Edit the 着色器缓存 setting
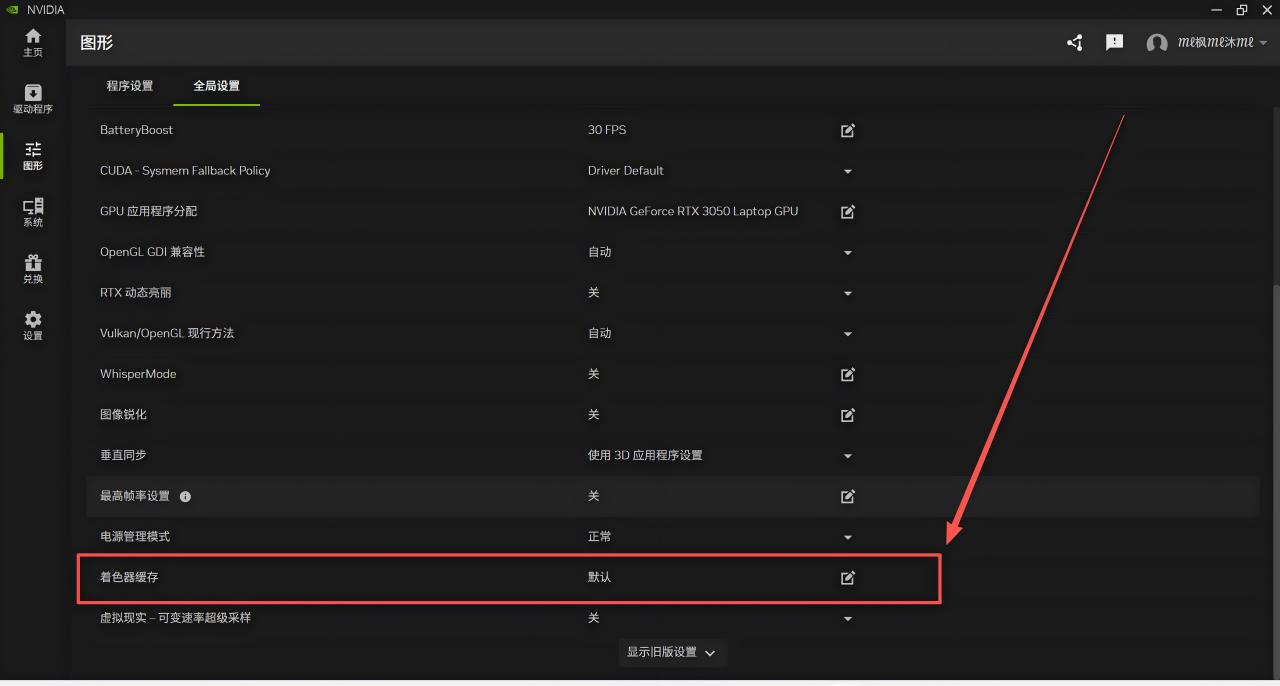Viewport: 1280px width, 686px height. pyautogui.click(x=848, y=577)
